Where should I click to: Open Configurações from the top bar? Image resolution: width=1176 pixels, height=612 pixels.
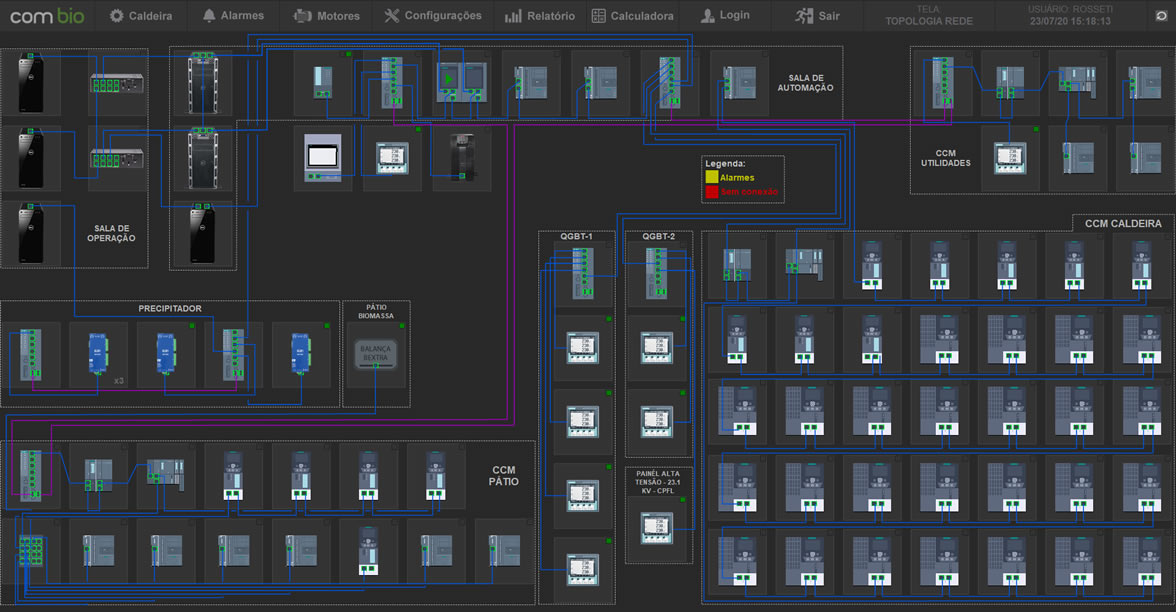[x=433, y=16]
